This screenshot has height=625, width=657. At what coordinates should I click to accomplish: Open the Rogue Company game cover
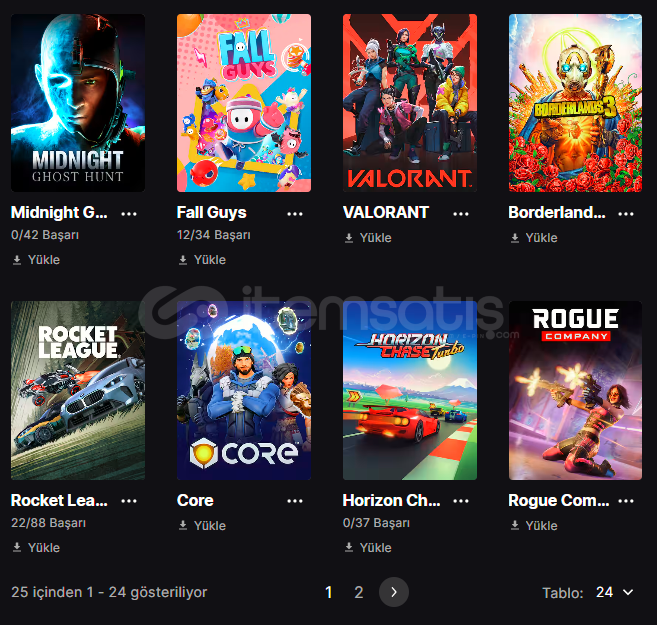click(575, 390)
